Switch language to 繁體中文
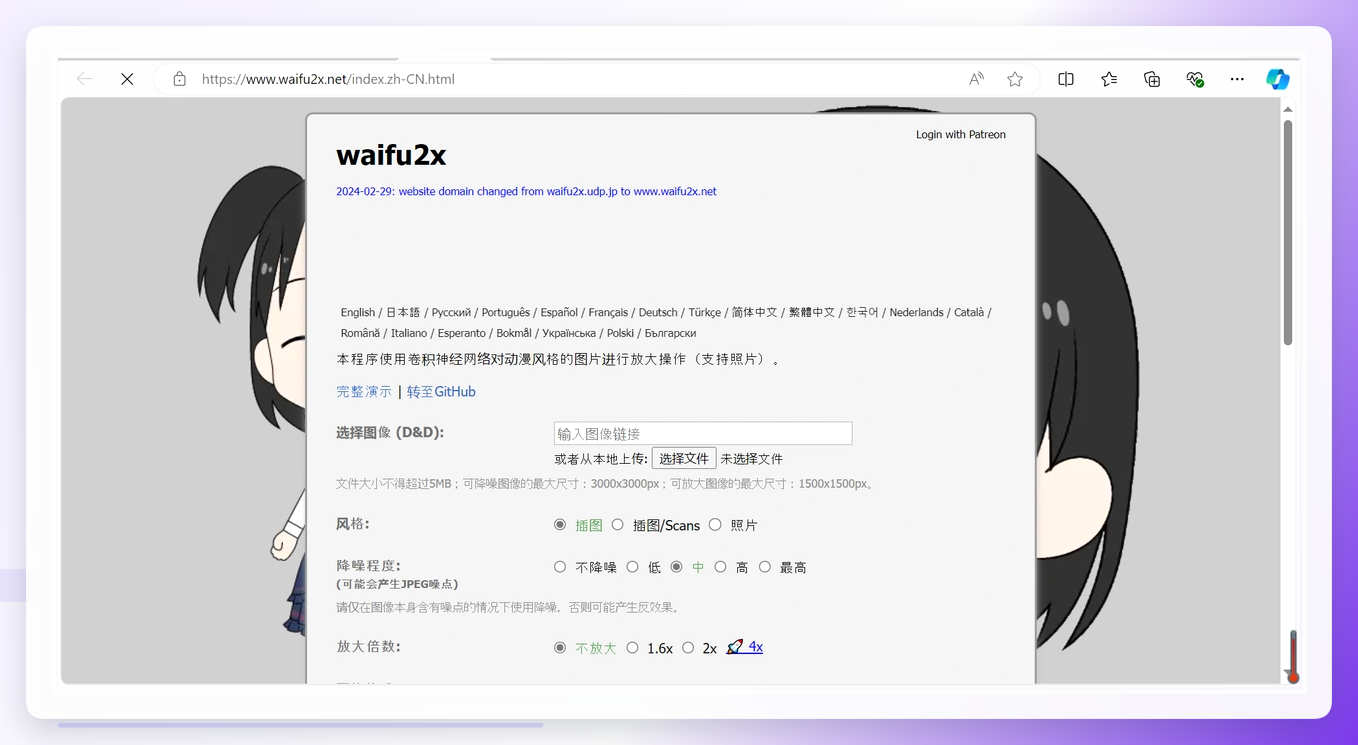Image resolution: width=1358 pixels, height=745 pixels. coord(812,312)
